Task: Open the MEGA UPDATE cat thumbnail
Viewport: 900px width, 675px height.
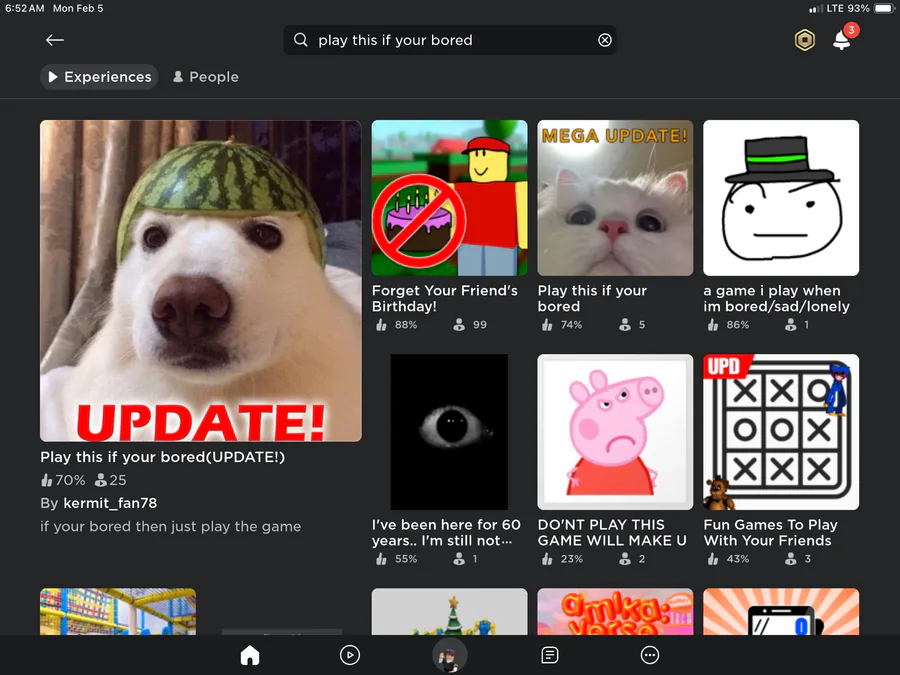Action: pyautogui.click(x=615, y=198)
